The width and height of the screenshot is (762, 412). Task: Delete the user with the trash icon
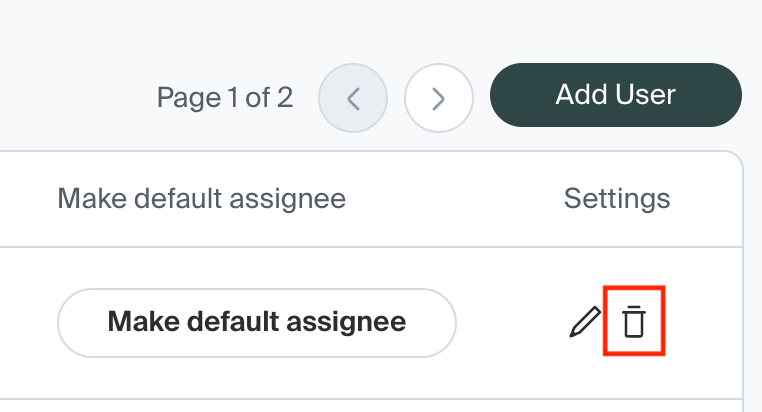click(x=634, y=322)
